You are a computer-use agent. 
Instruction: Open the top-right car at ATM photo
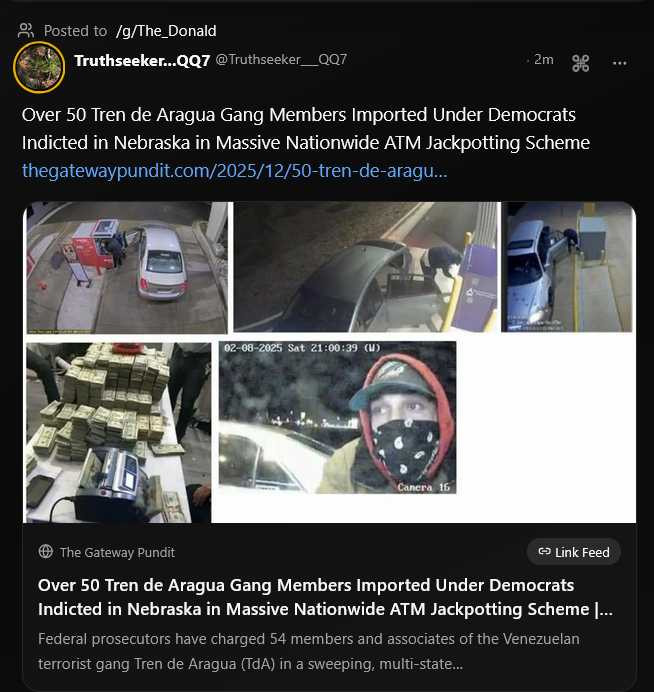tap(567, 268)
